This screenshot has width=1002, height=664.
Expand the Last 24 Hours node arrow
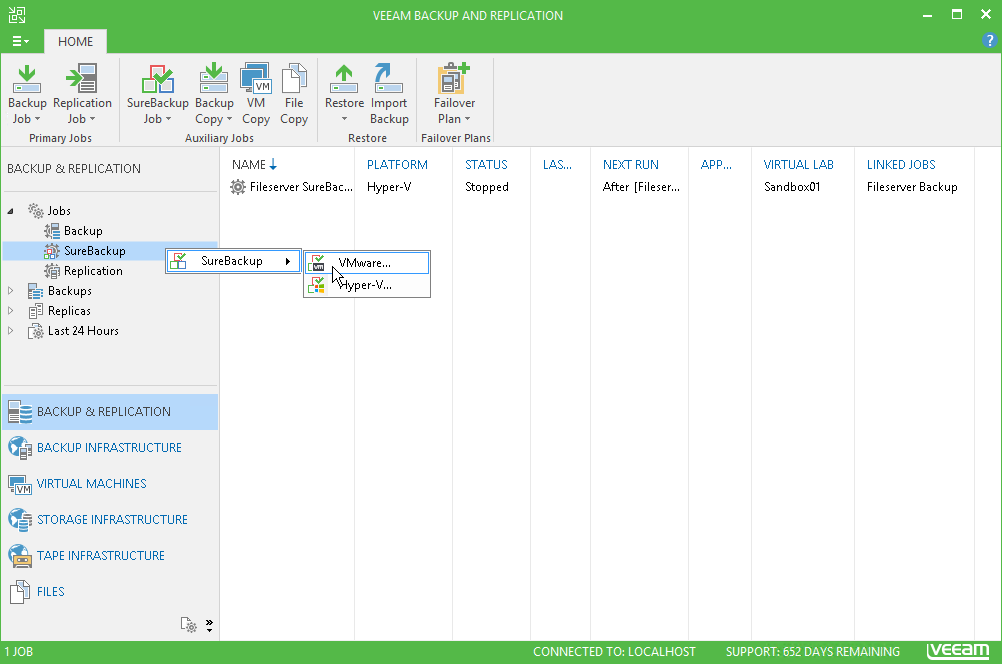click(10, 330)
